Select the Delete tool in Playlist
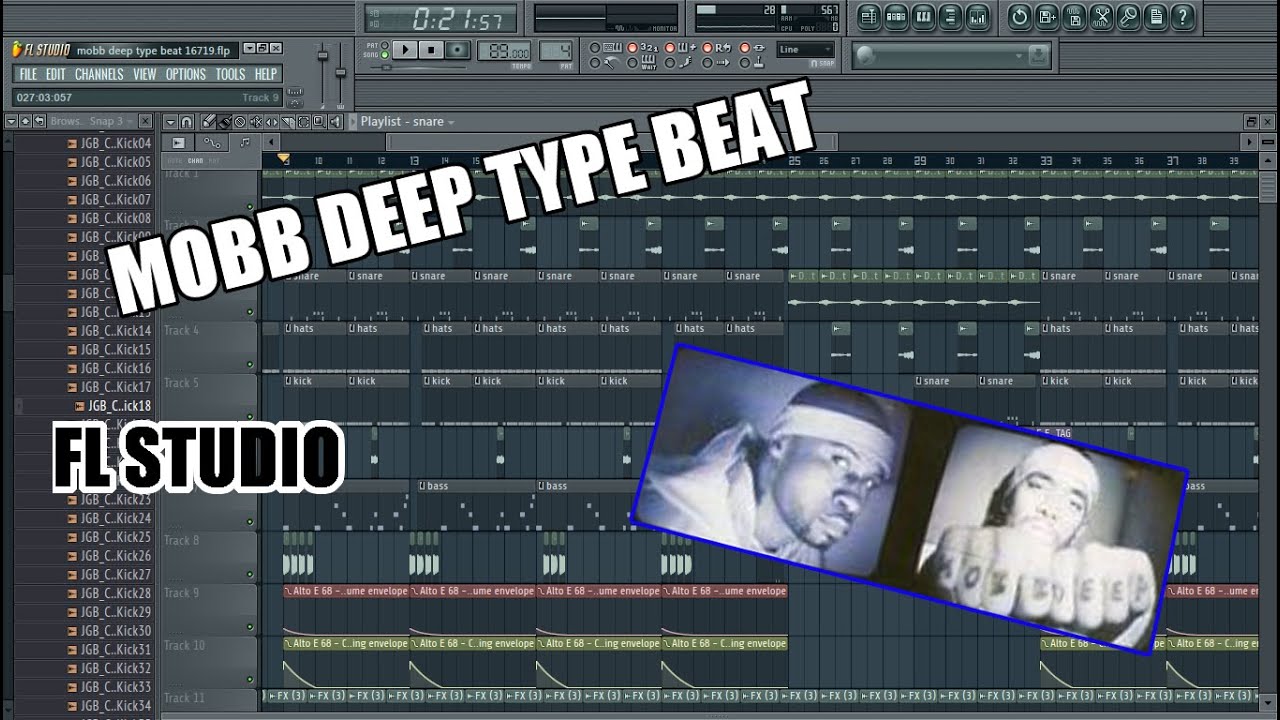 click(240, 122)
